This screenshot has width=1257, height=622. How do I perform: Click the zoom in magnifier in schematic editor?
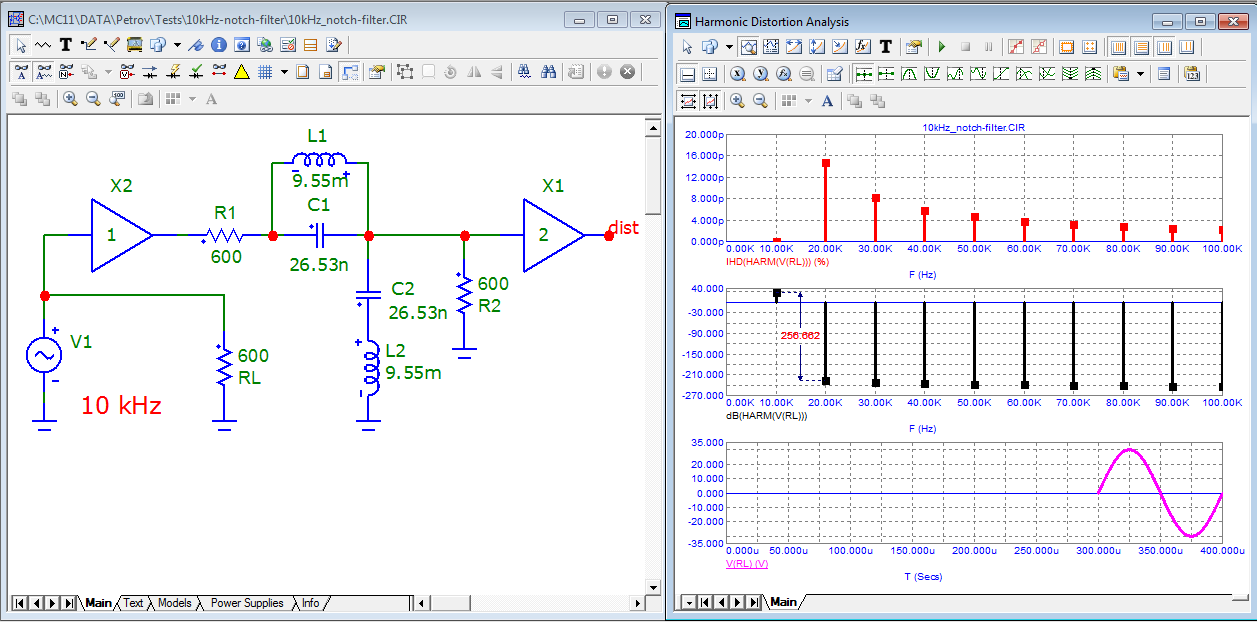pyautogui.click(x=70, y=99)
